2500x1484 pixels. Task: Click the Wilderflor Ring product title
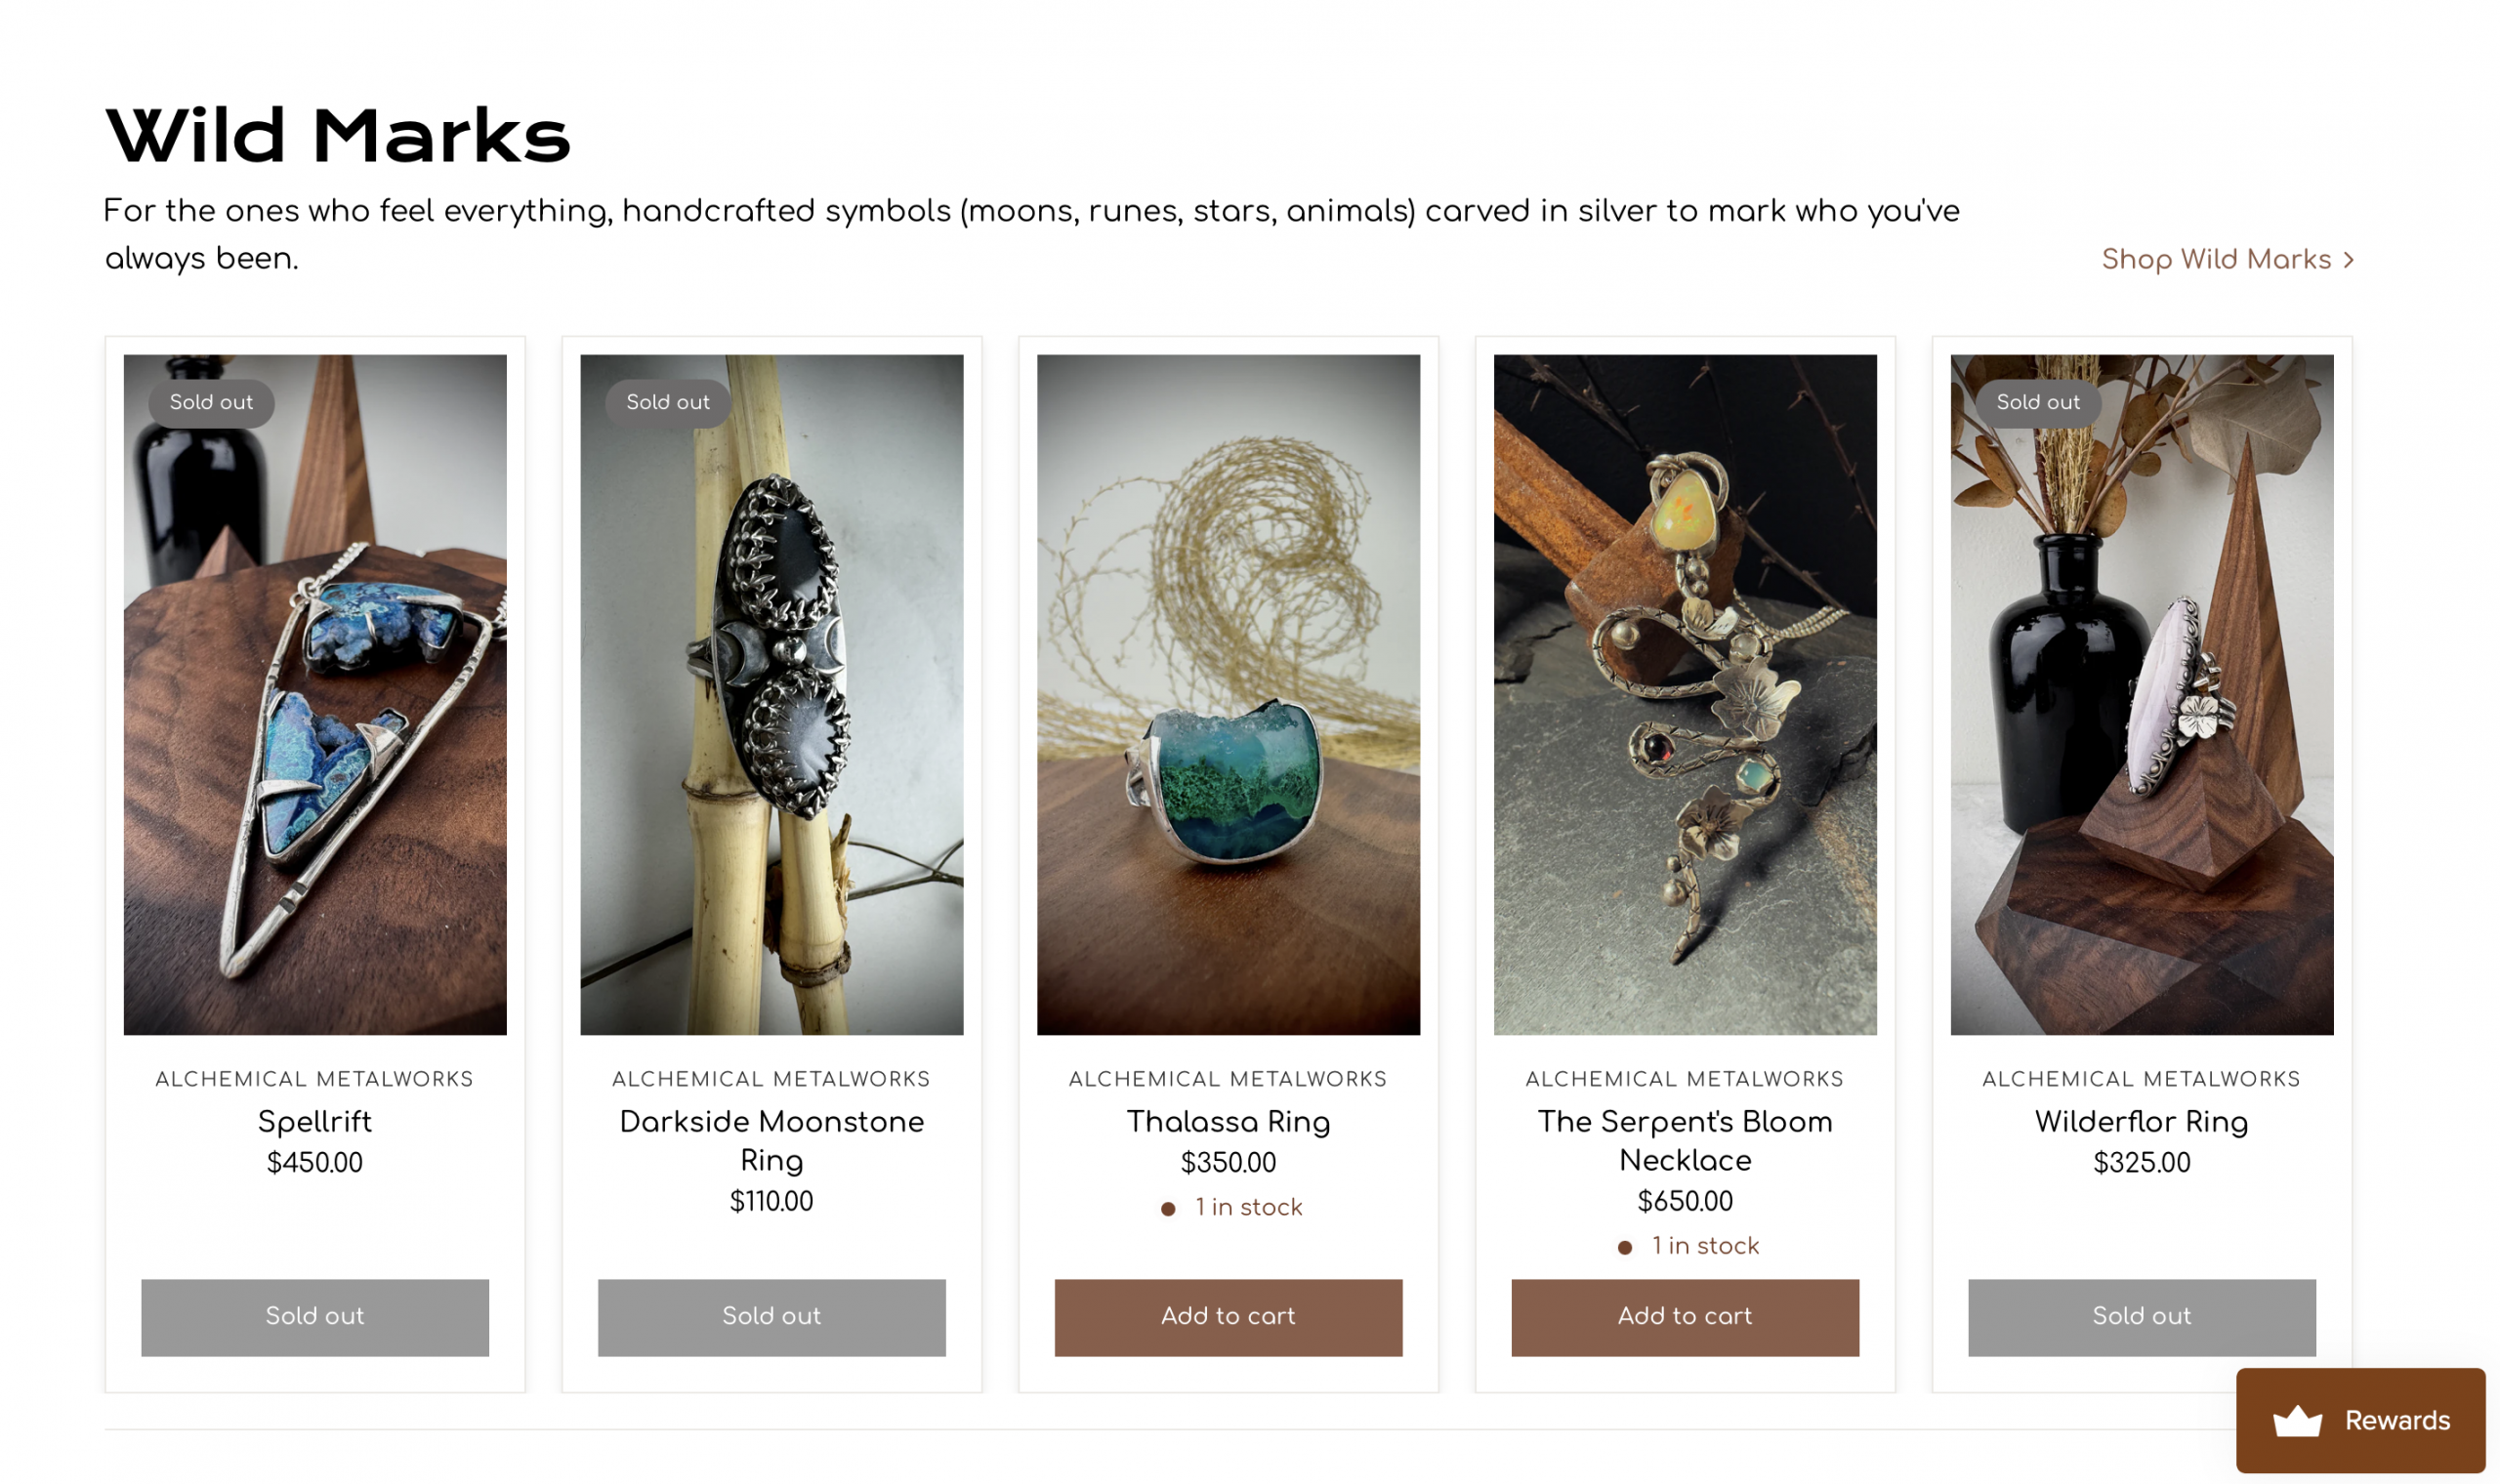(2141, 1122)
